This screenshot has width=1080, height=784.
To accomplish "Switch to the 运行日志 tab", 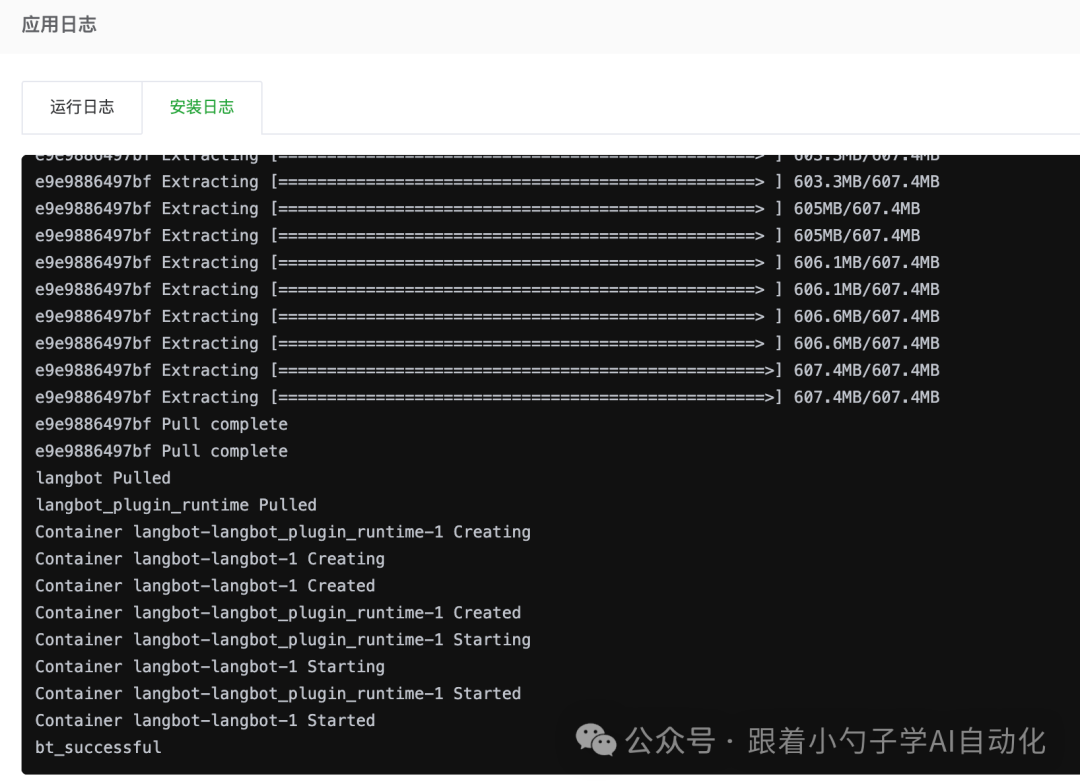I will pos(82,107).
